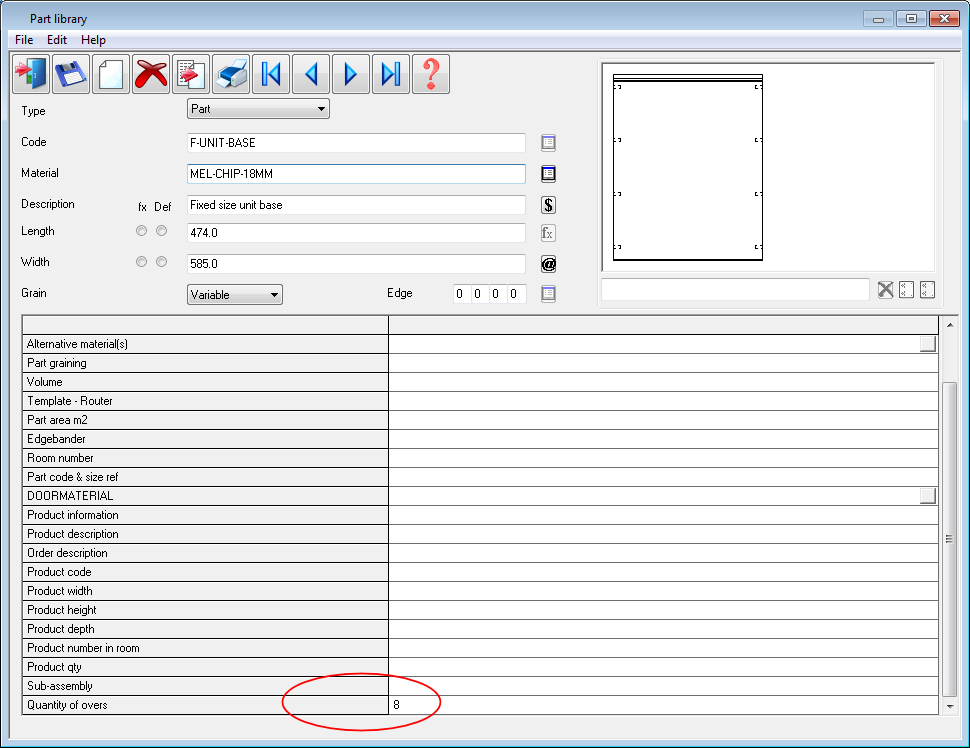Select the Sub-assembly row
Viewport: 970px width, 748px height.
point(480,686)
